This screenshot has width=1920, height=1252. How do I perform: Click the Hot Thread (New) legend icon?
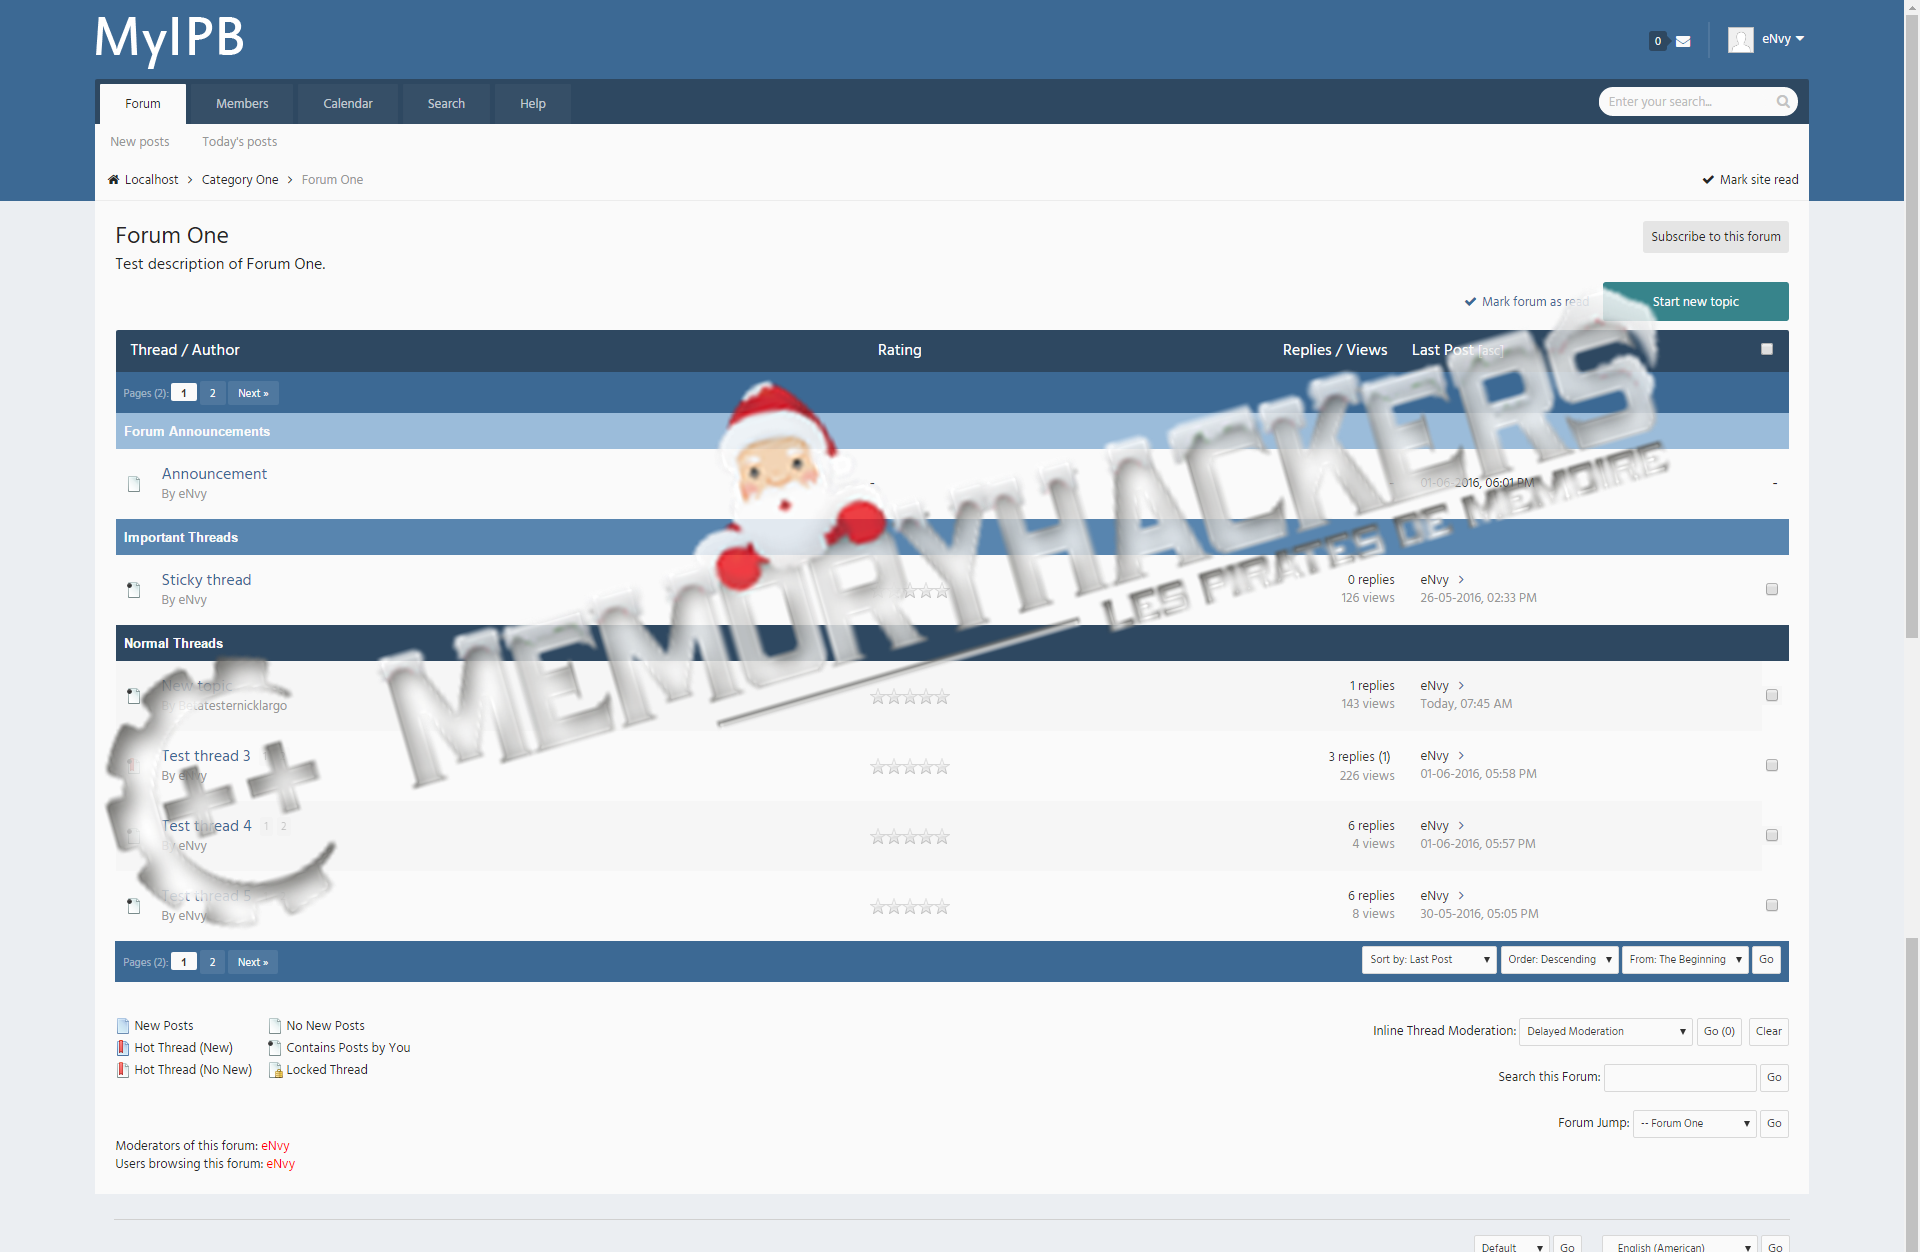[x=123, y=1048]
